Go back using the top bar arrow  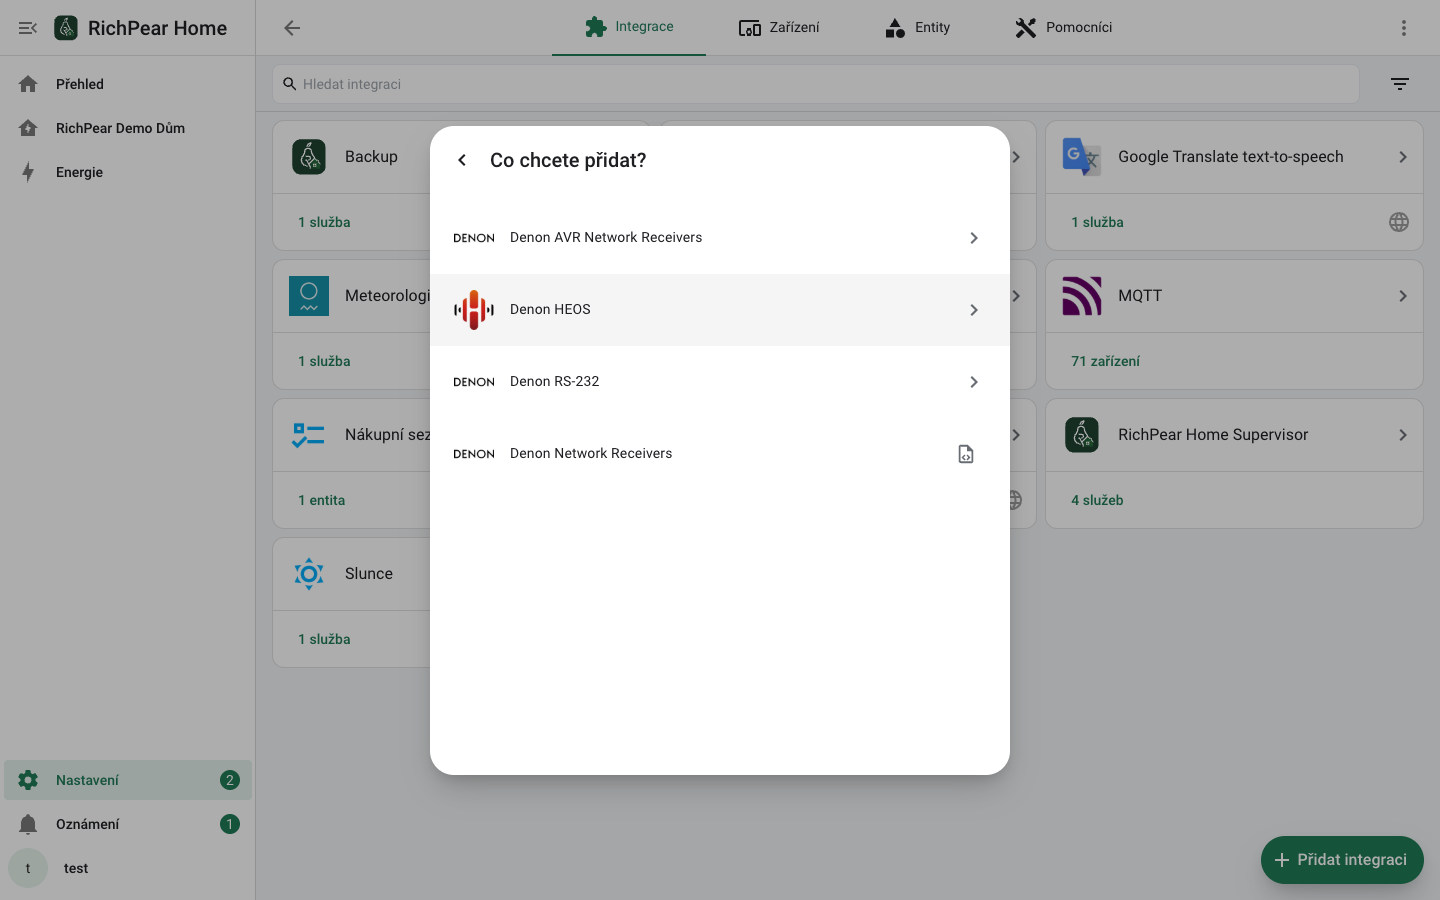pos(292,28)
